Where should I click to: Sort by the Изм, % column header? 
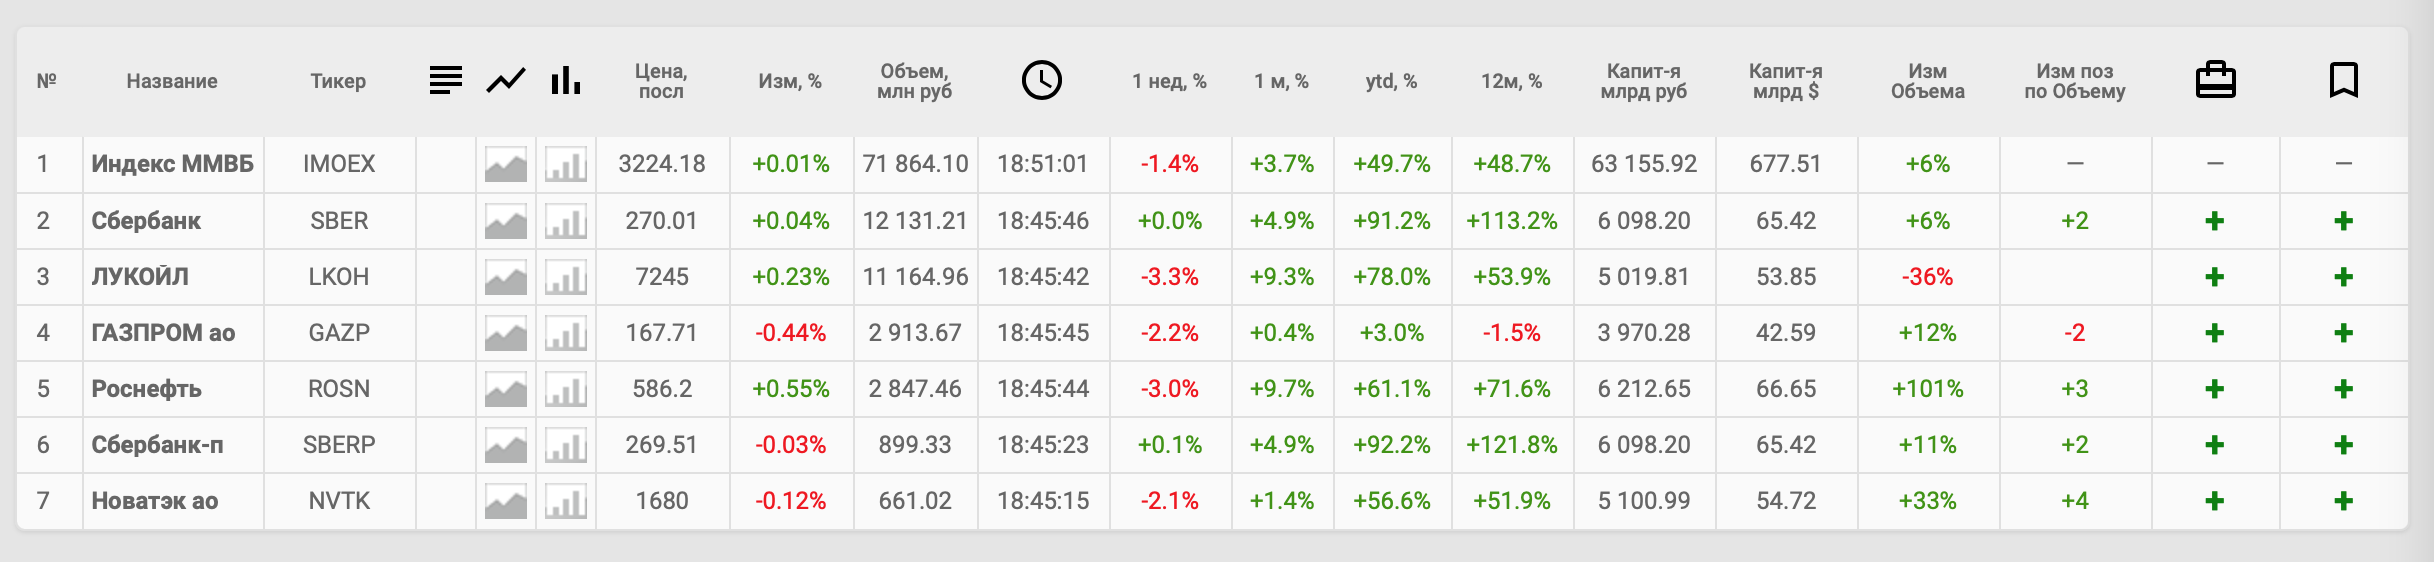[x=790, y=81]
